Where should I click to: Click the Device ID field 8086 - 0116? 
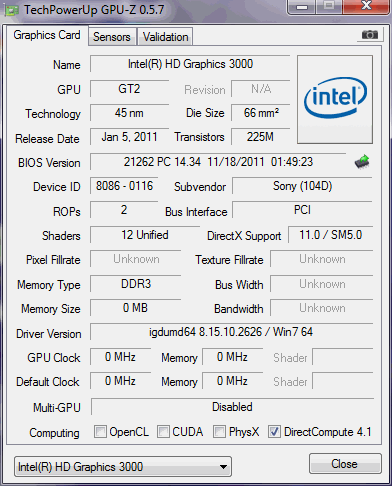pos(124,186)
